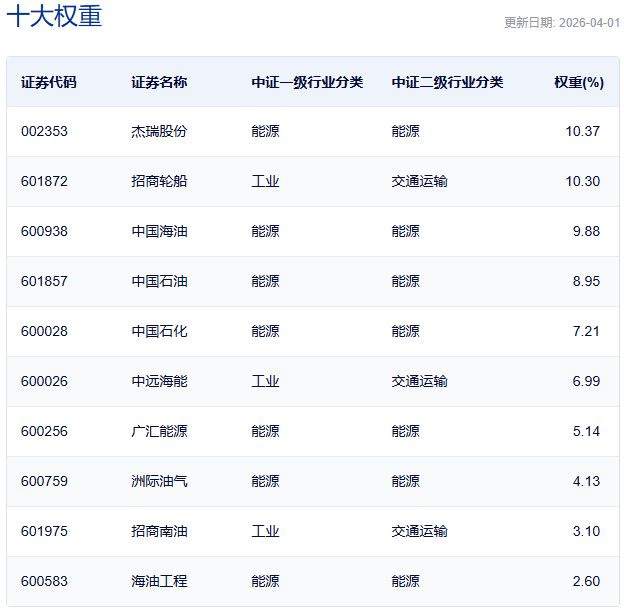The height and width of the screenshot is (610, 624).
Task: Click the 中证二级行业分类 column header
Action: [447, 82]
